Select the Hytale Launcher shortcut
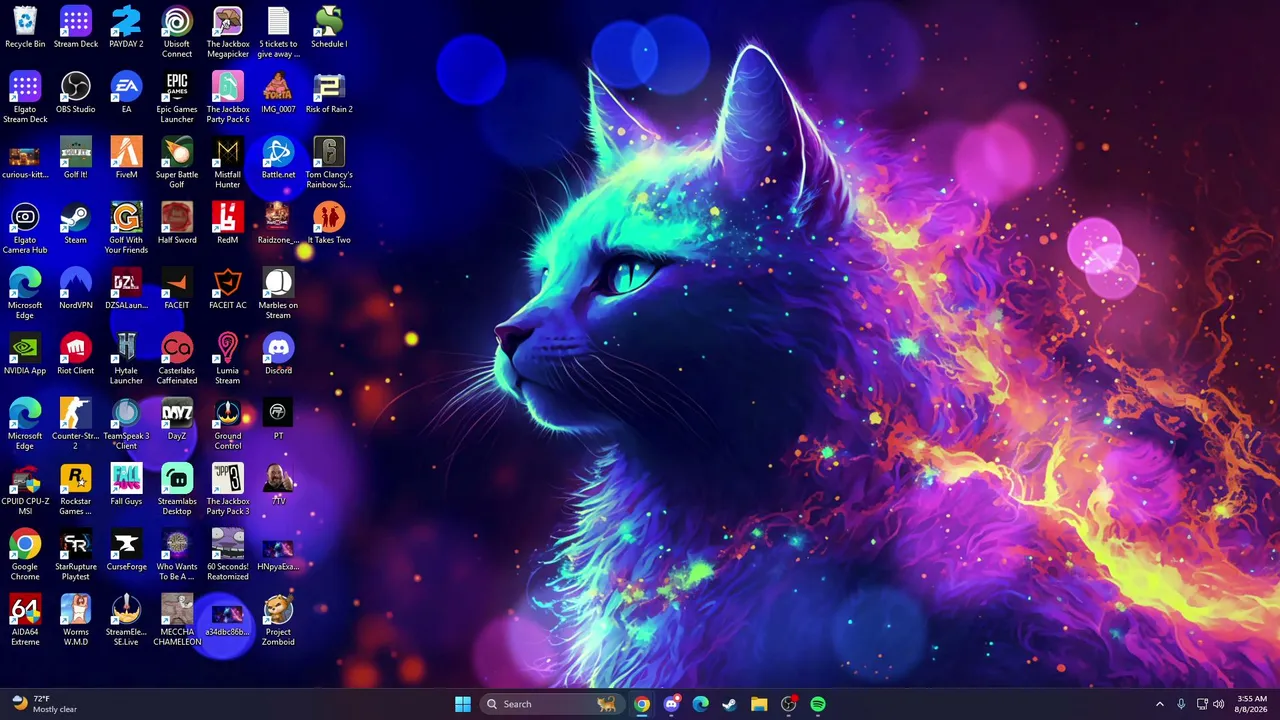1280x720 pixels. (126, 359)
